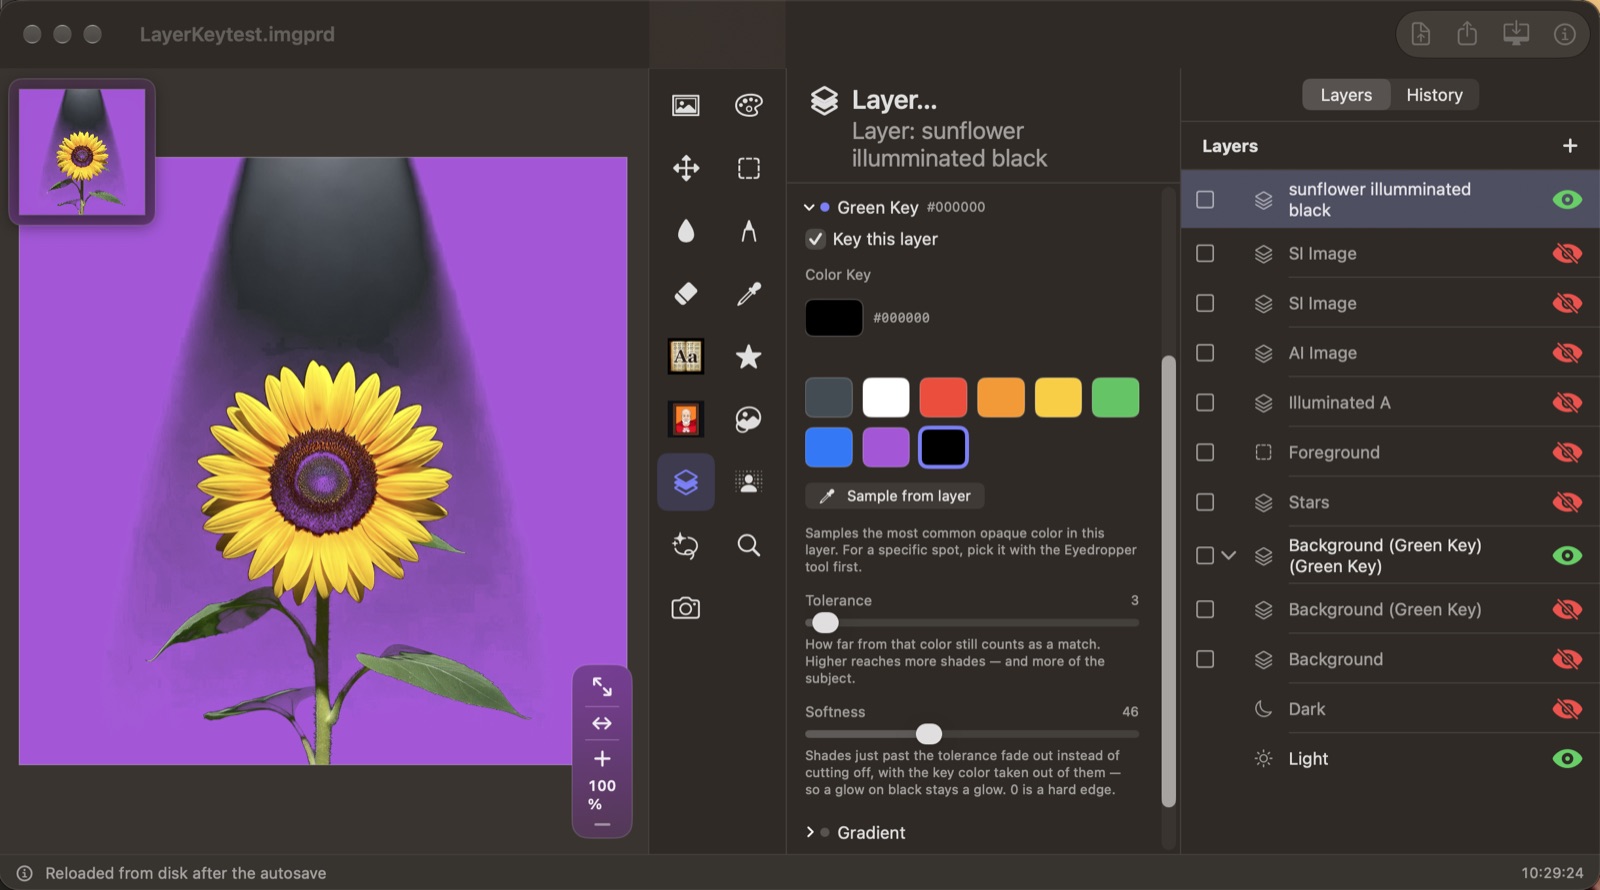The height and width of the screenshot is (890, 1600).
Task: Click the Layer panel vertical scrollbar
Action: tap(1168, 580)
